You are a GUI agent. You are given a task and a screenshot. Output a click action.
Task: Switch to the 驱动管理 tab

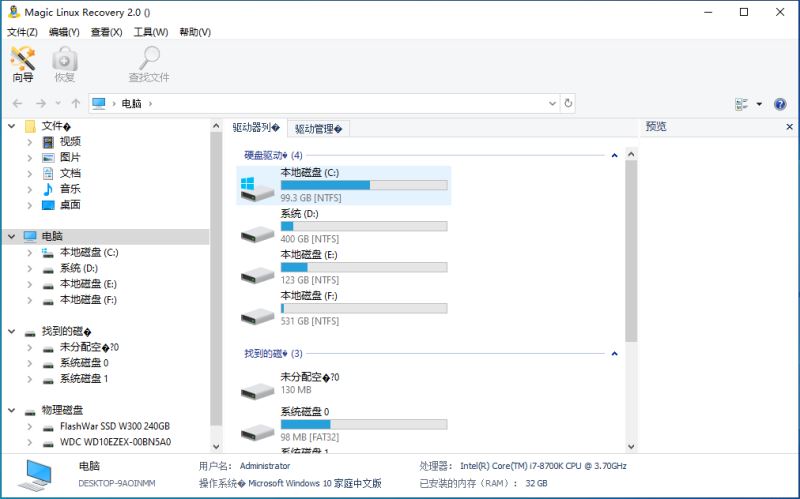318,129
